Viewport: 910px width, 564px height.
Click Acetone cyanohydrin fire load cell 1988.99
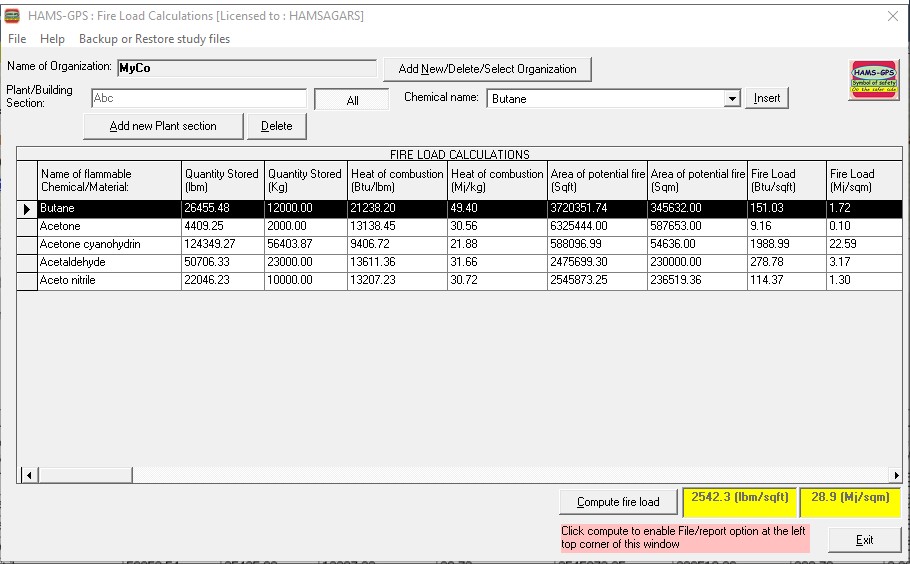coord(787,244)
